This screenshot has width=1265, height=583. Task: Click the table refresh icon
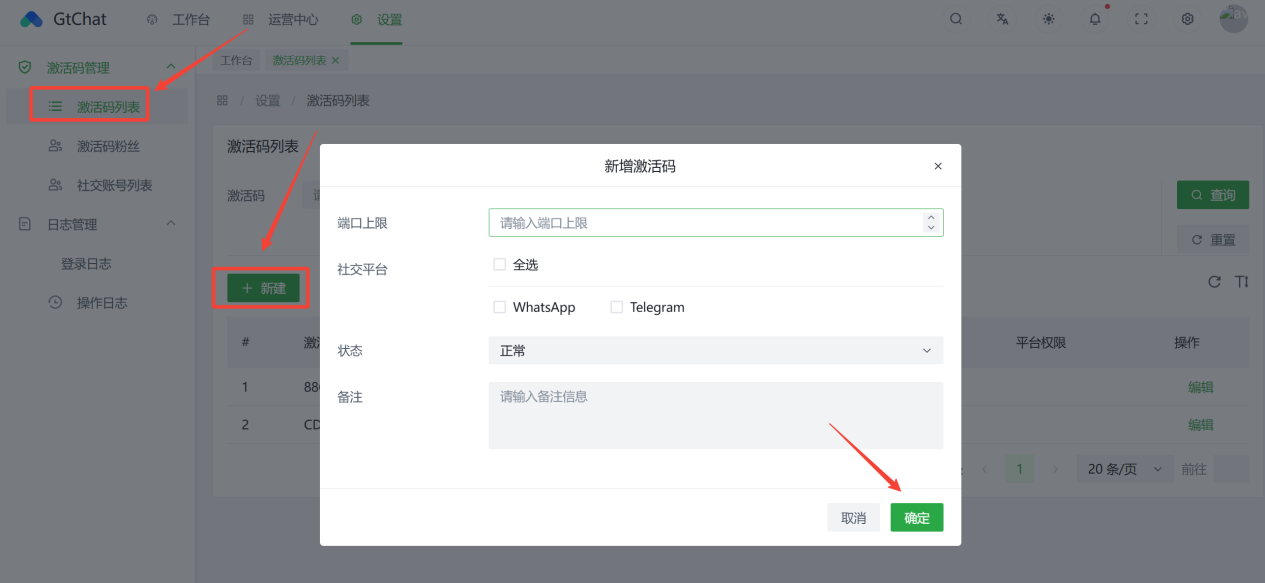click(1214, 282)
